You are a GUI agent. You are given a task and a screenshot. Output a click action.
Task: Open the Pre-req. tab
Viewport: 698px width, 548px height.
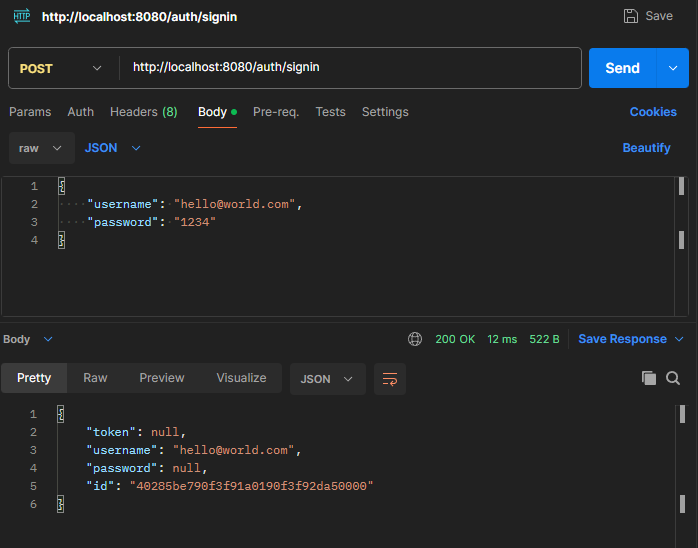[276, 112]
